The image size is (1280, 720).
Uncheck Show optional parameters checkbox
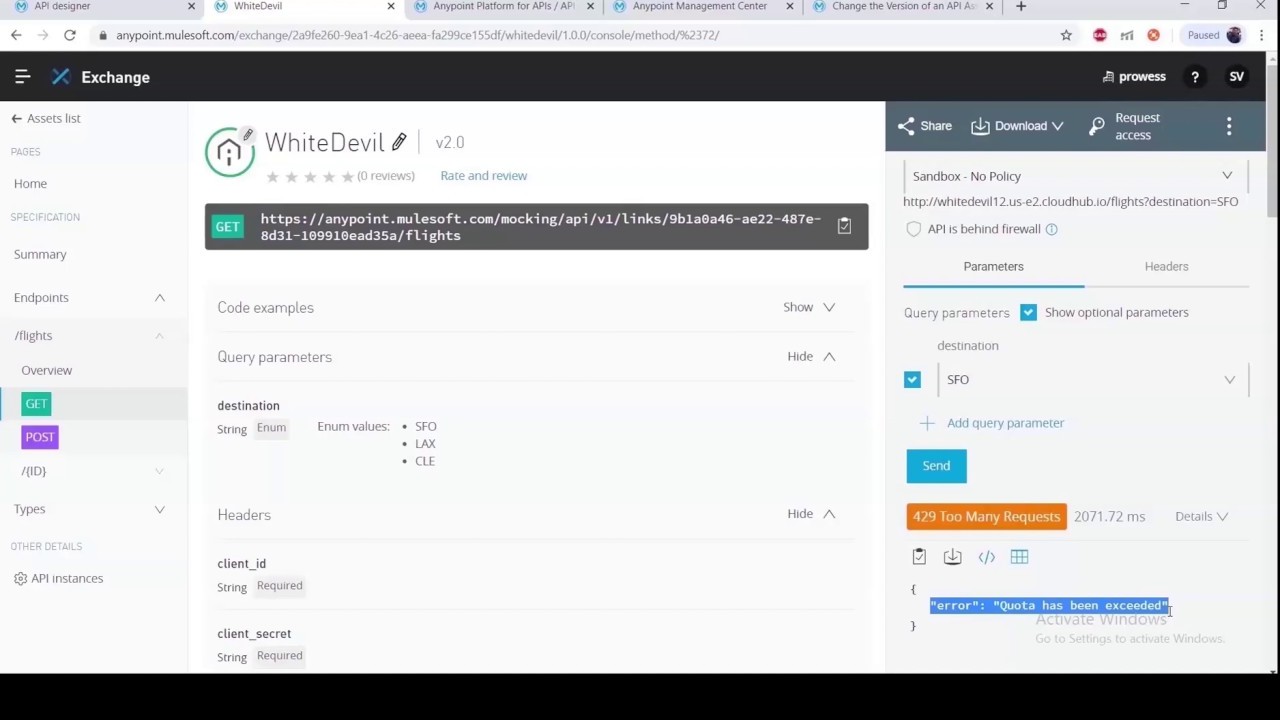1028,312
